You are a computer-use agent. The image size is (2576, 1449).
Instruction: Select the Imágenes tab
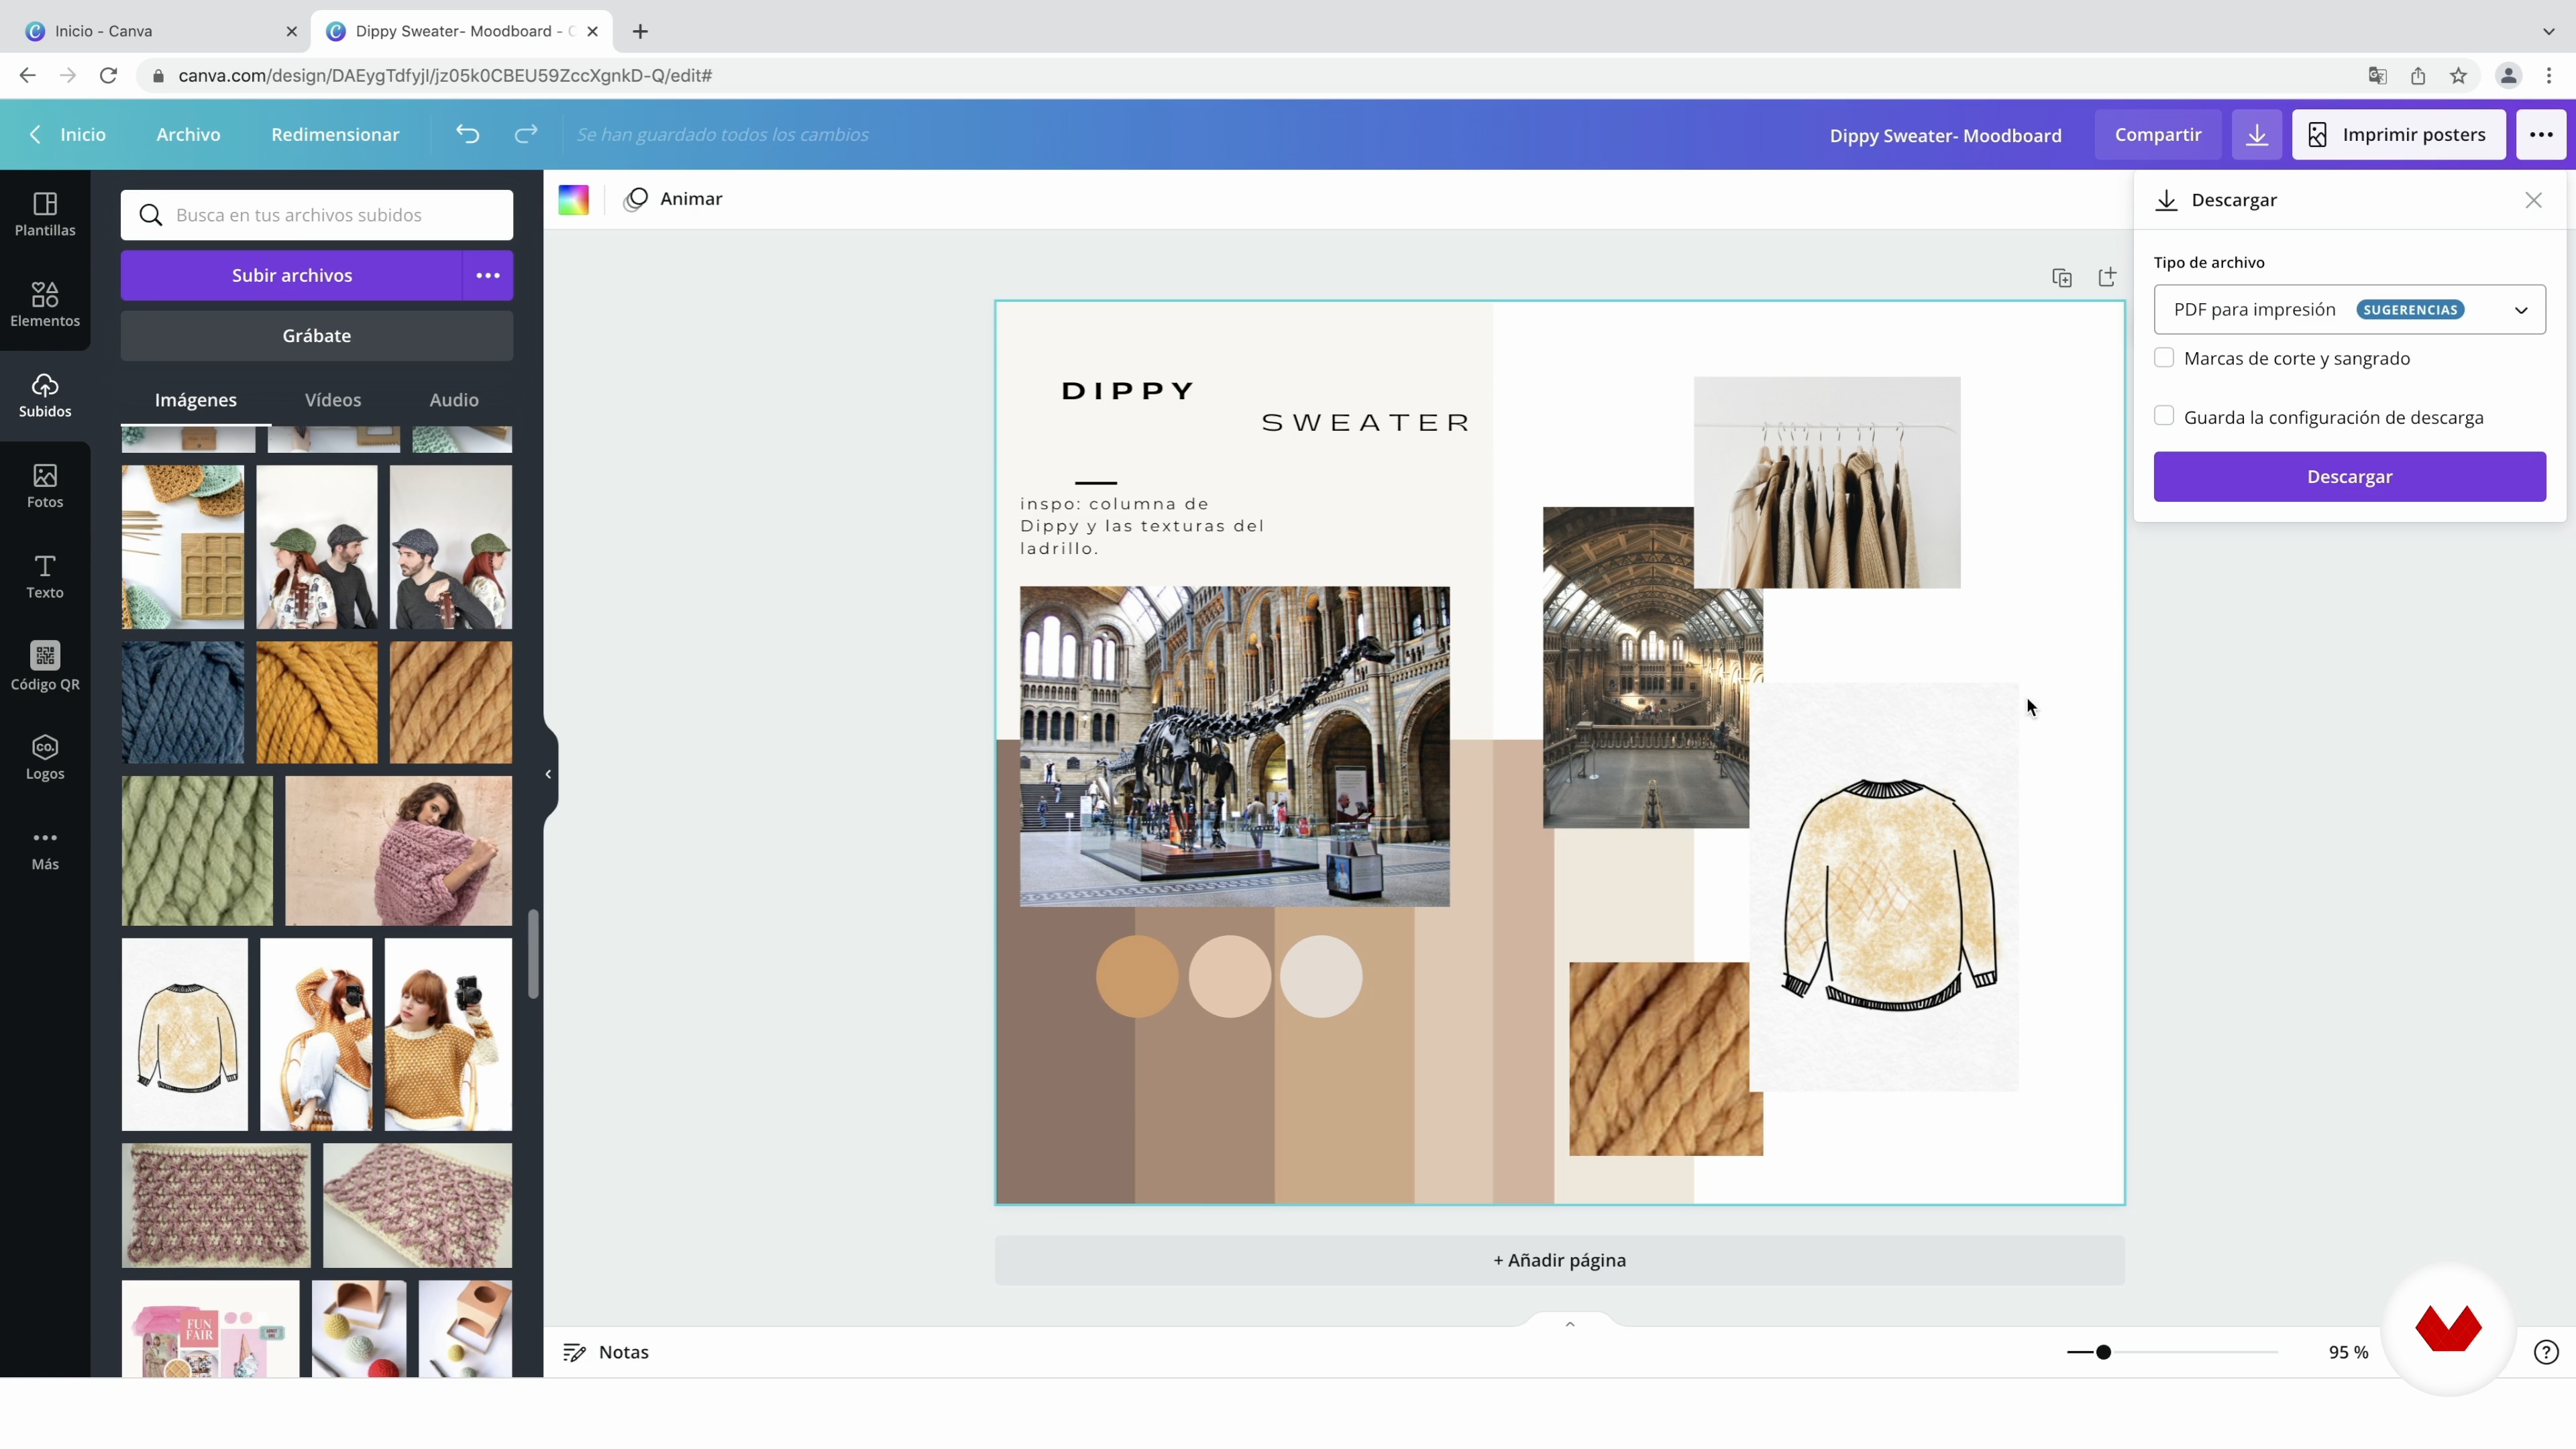196,399
